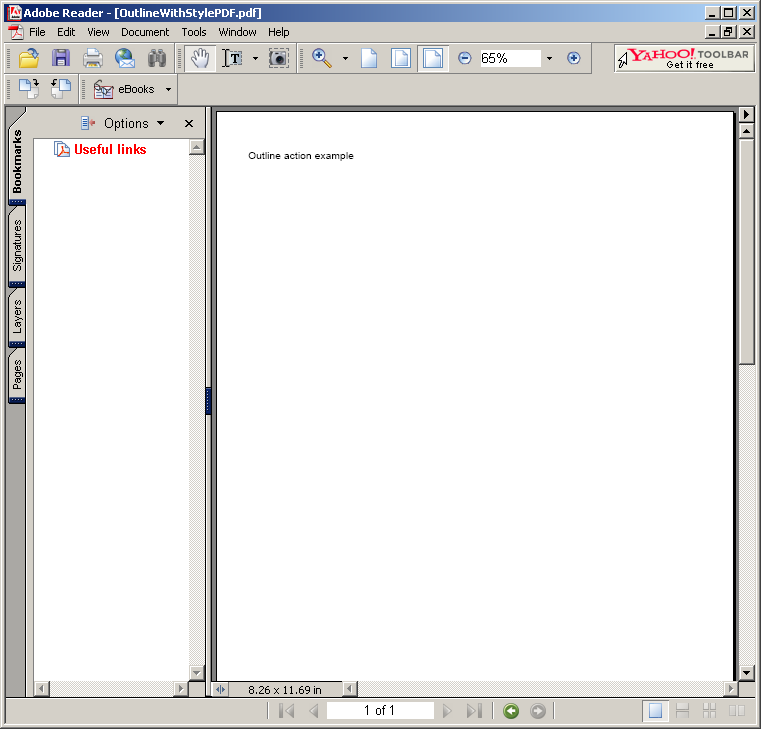Open the Tools menu
Image resolution: width=761 pixels, height=729 pixels.
pos(194,32)
